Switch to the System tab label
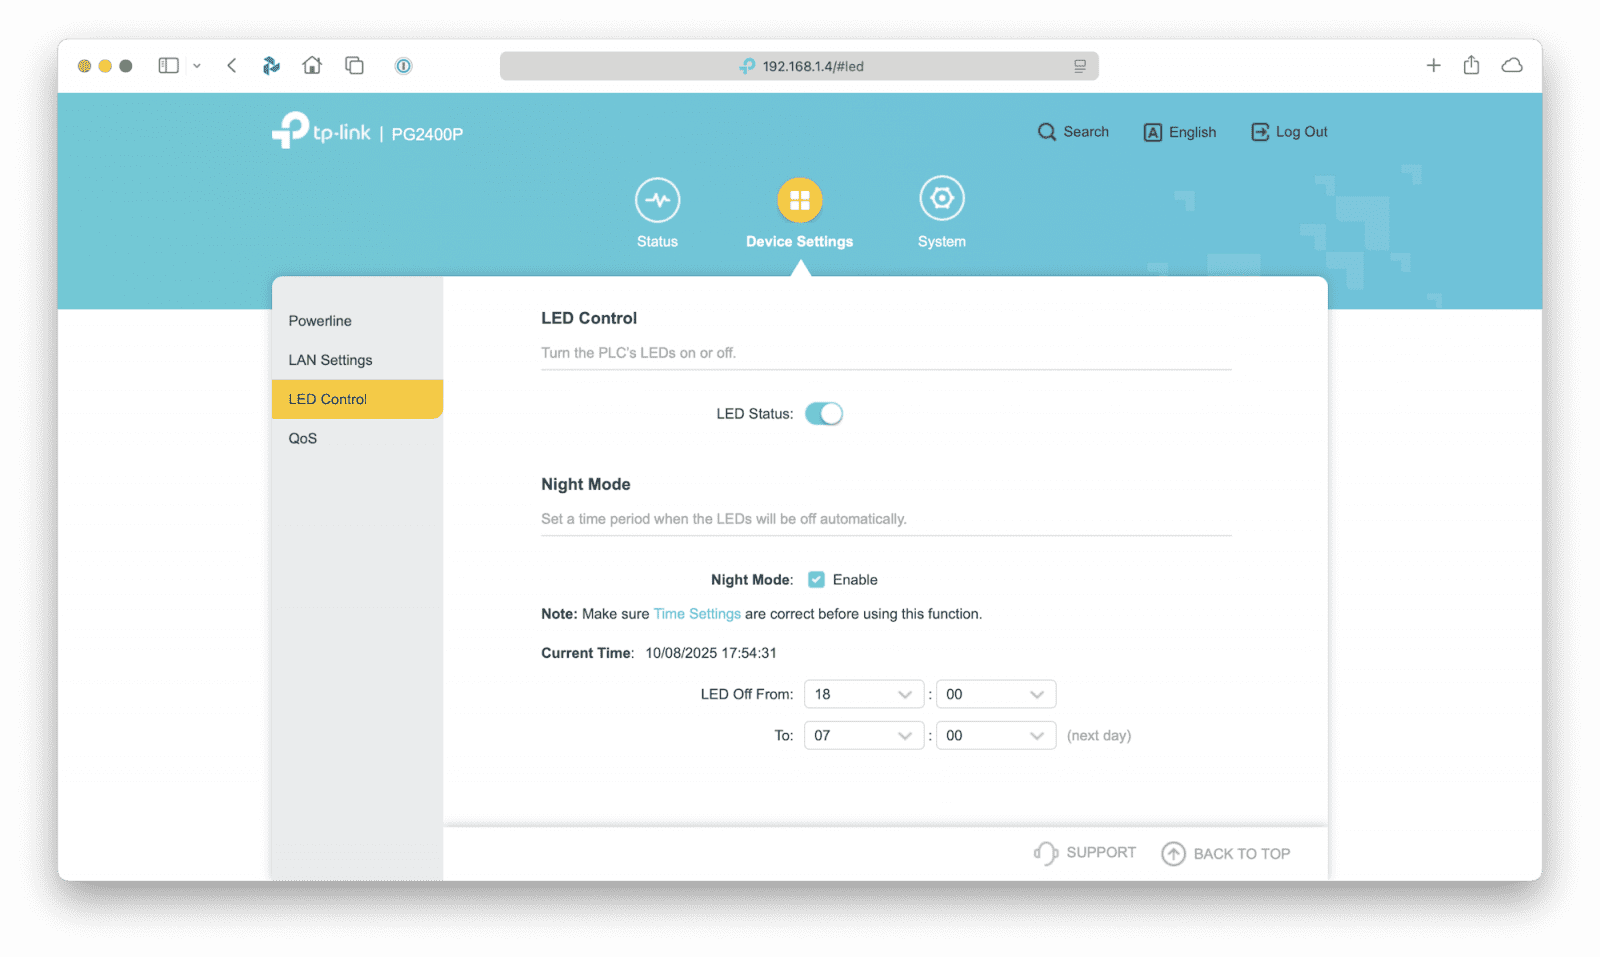 click(942, 242)
